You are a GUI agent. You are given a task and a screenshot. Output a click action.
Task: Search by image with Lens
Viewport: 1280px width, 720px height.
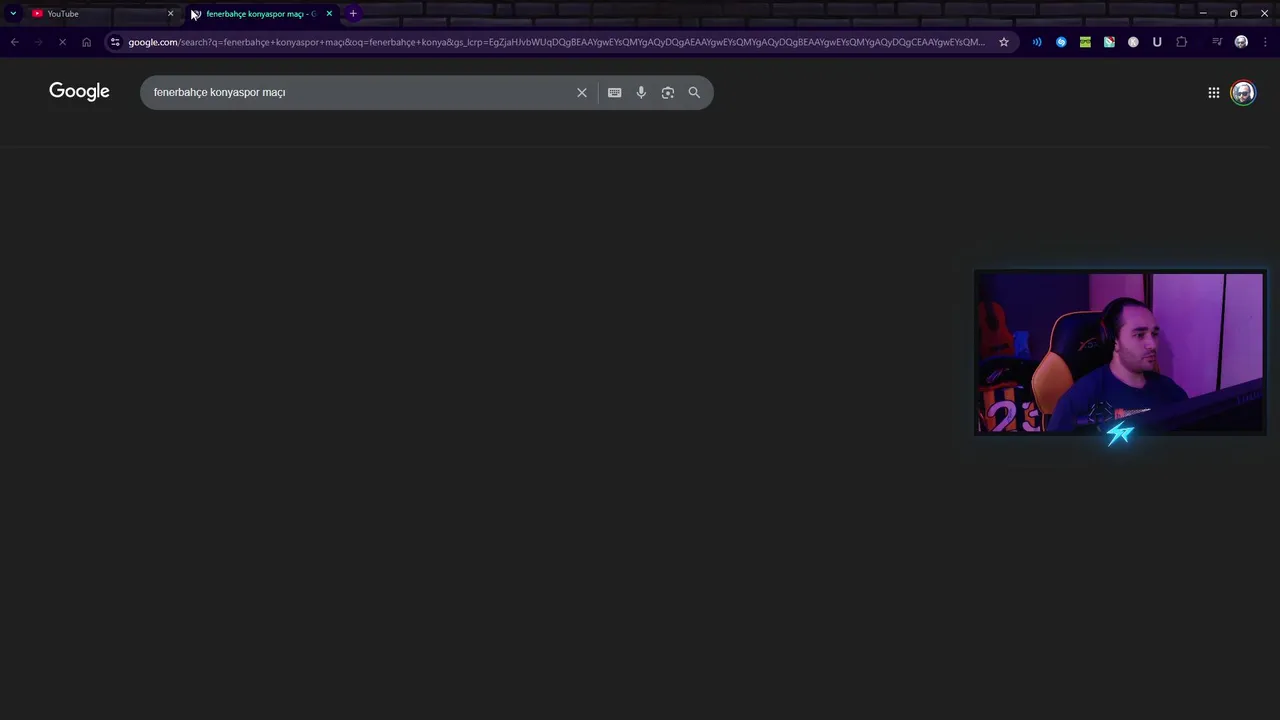pos(668,92)
